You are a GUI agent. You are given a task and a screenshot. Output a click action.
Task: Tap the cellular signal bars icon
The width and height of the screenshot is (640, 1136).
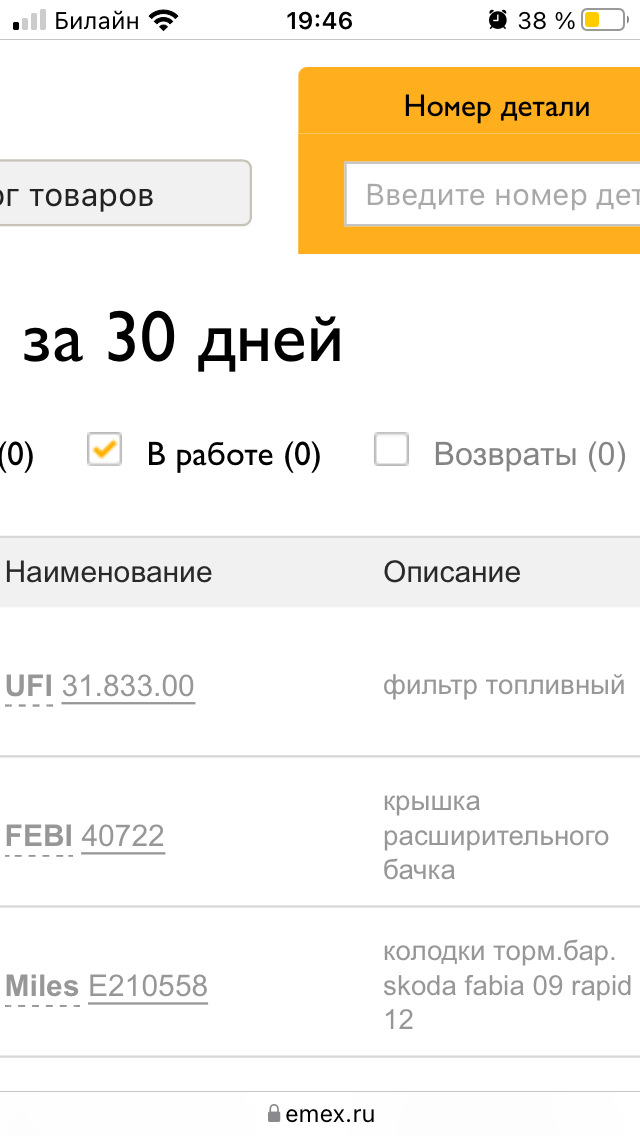click(x=30, y=20)
